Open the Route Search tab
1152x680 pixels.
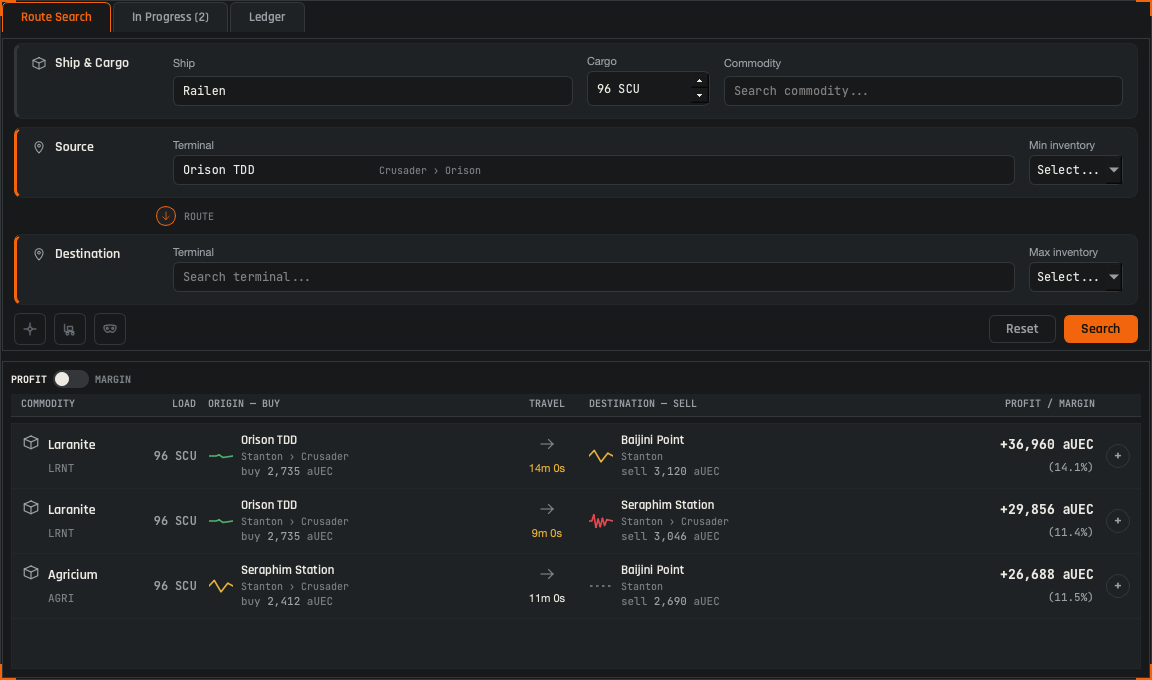(x=57, y=17)
